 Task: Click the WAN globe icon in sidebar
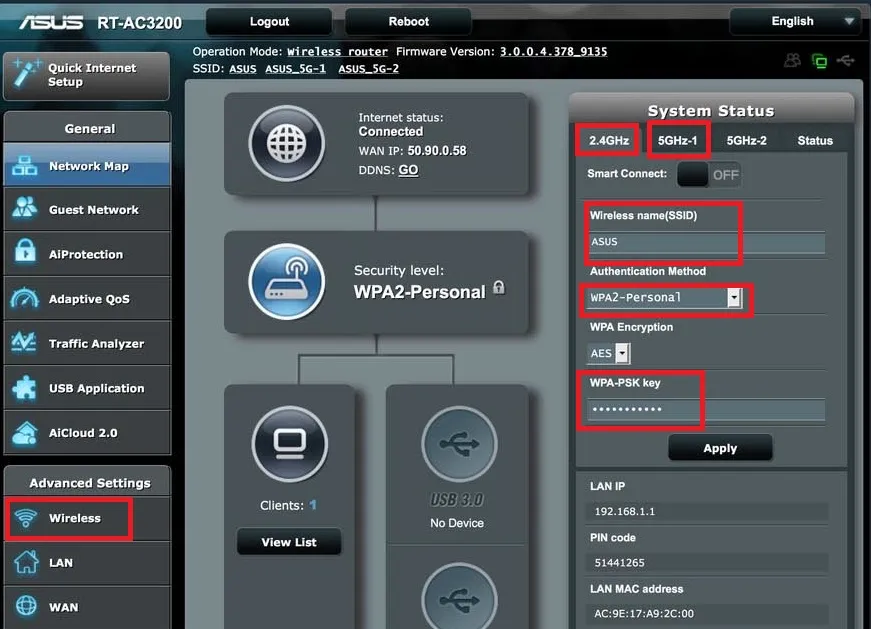(26, 605)
